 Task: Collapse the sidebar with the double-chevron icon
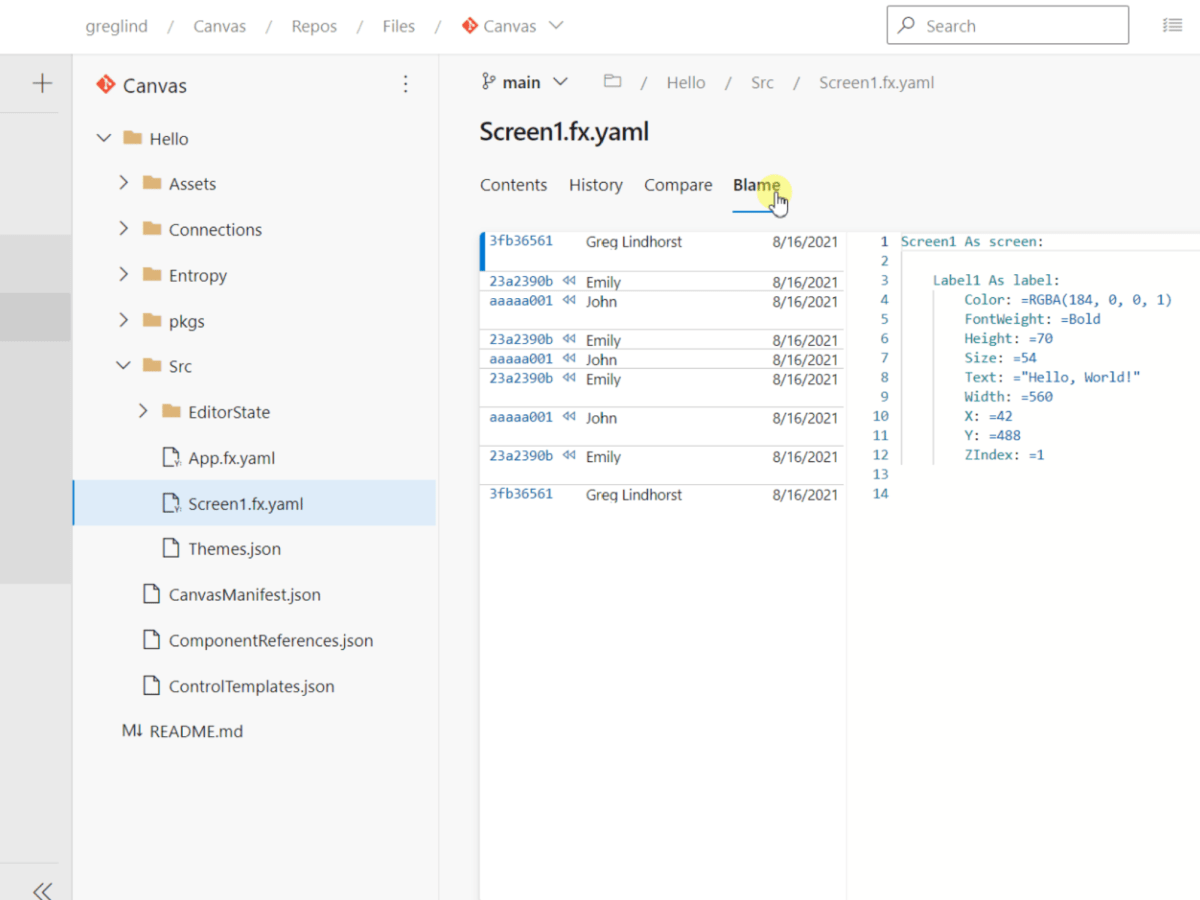[x=42, y=890]
